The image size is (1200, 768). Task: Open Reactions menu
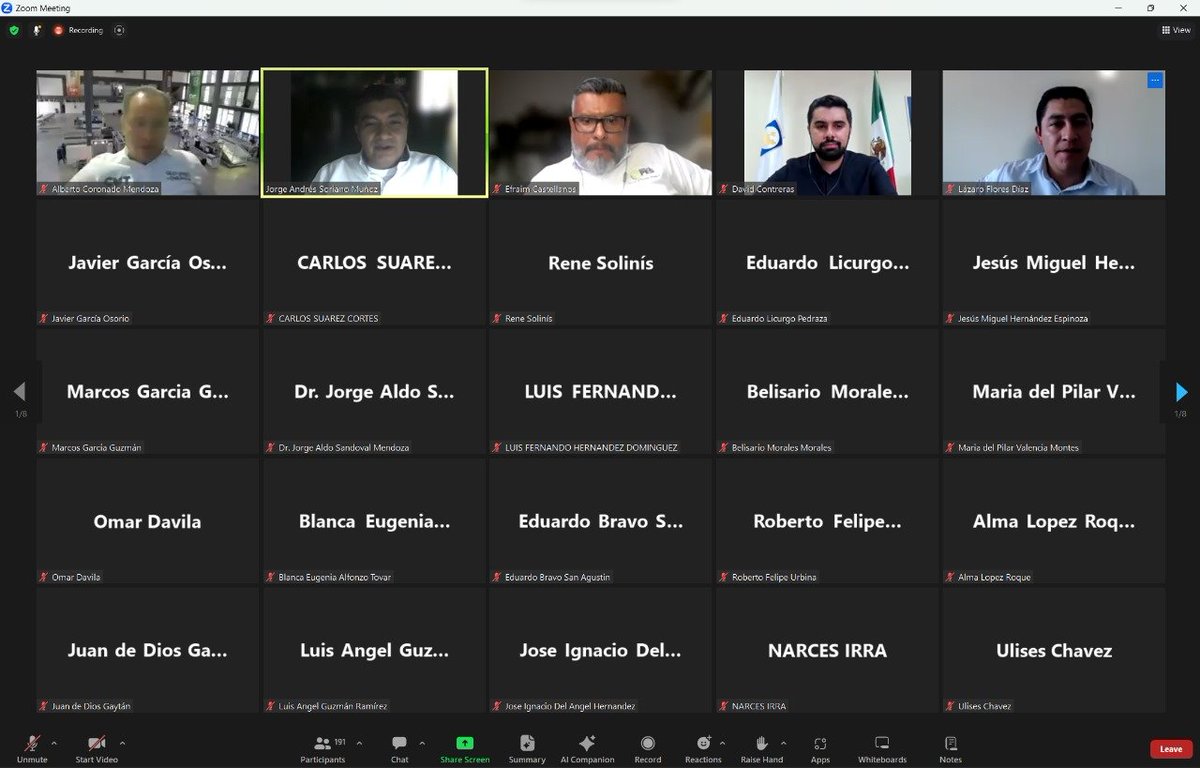pos(703,749)
